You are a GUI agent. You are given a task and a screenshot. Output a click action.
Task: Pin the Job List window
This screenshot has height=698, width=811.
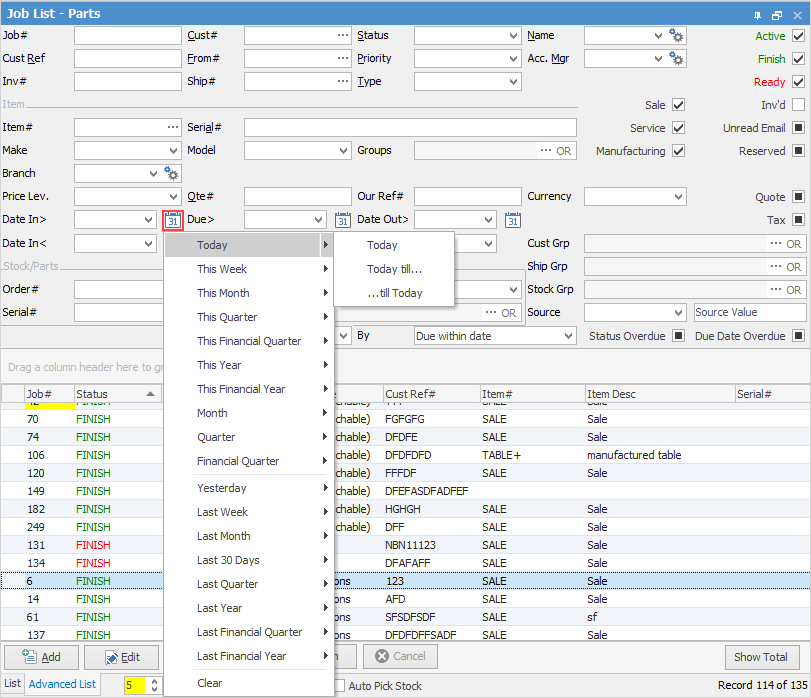[x=759, y=14]
